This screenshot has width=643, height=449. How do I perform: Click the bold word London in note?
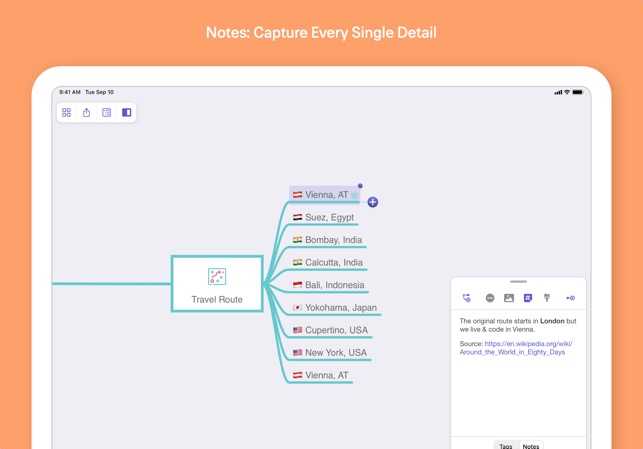552,321
